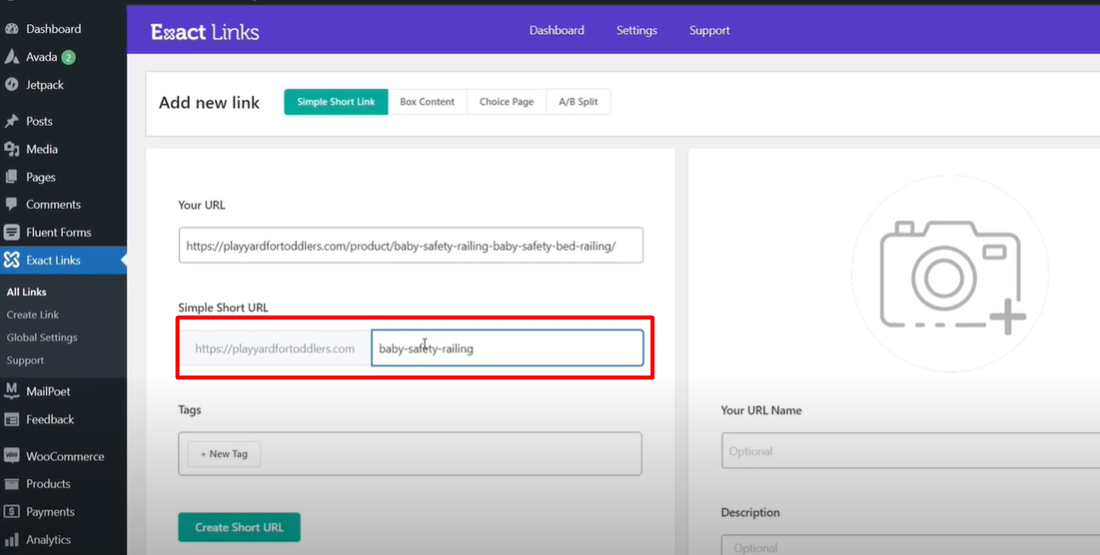Click the camera image upload placeholder
The width and height of the screenshot is (1100, 555).
pos(950,274)
